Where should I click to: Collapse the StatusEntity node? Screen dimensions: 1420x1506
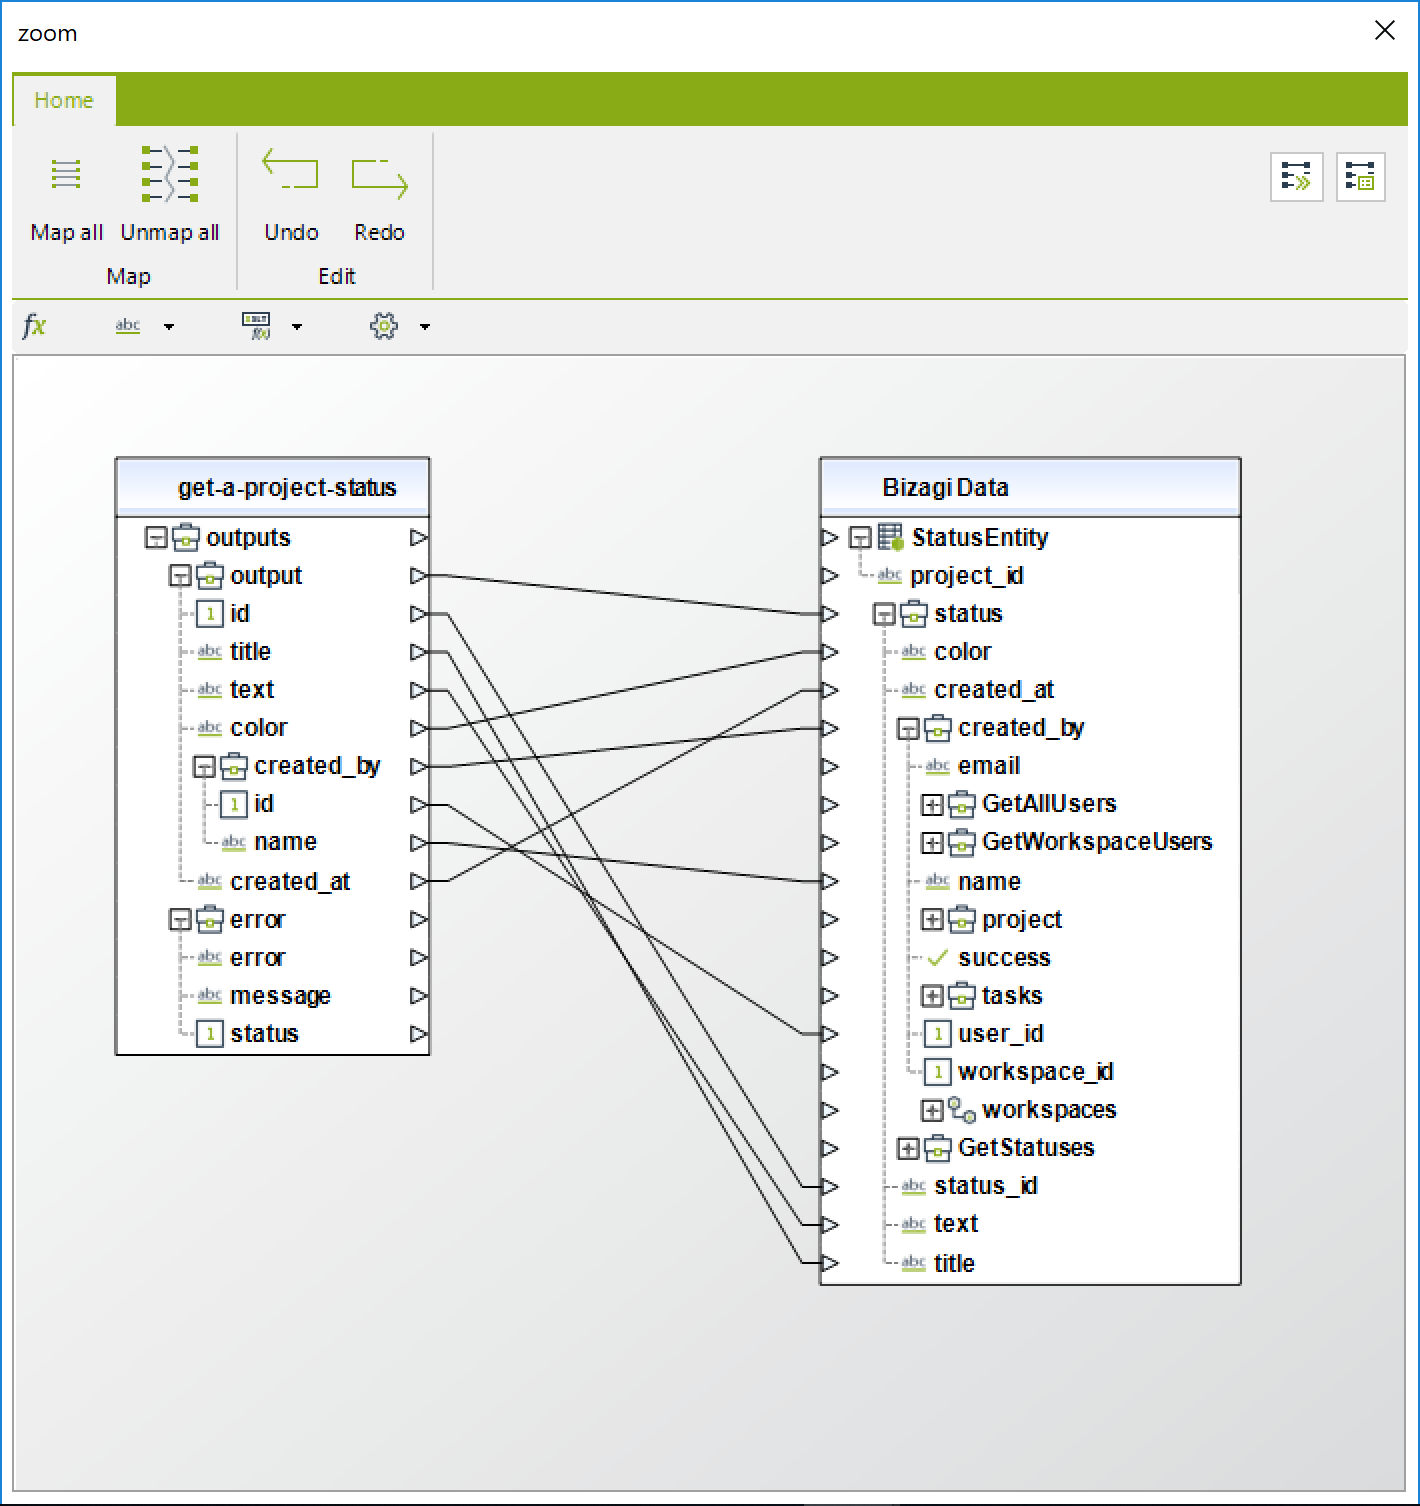[860, 538]
